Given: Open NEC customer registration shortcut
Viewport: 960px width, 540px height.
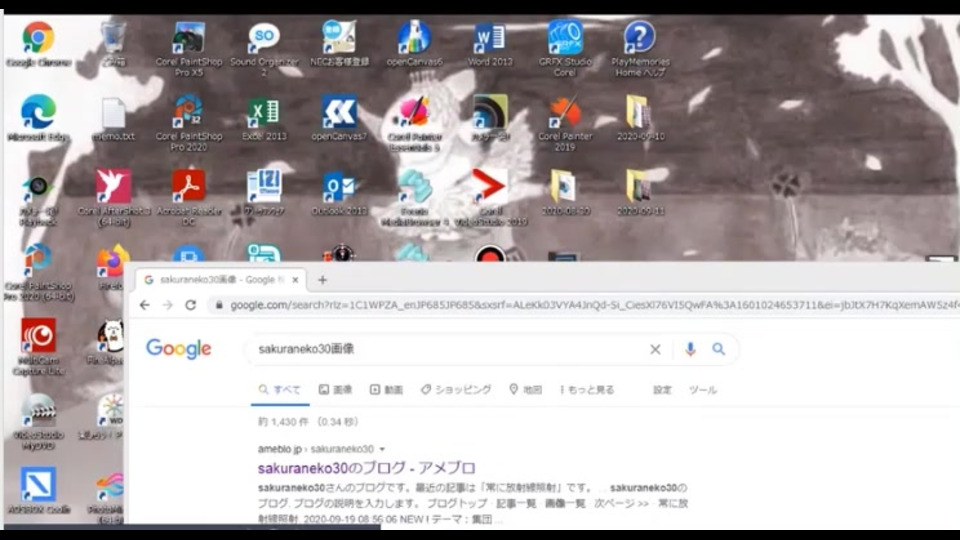Looking at the screenshot, I should point(339,43).
